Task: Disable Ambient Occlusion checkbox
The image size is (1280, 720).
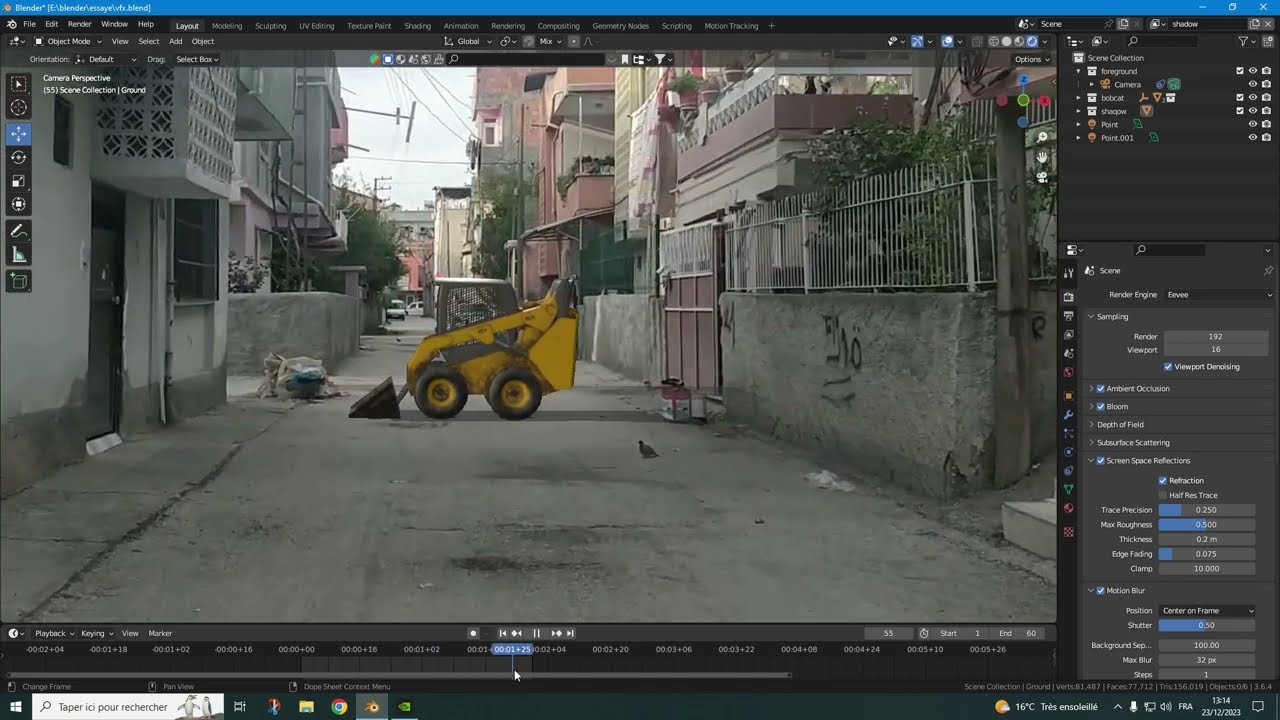Action: coord(1101,389)
